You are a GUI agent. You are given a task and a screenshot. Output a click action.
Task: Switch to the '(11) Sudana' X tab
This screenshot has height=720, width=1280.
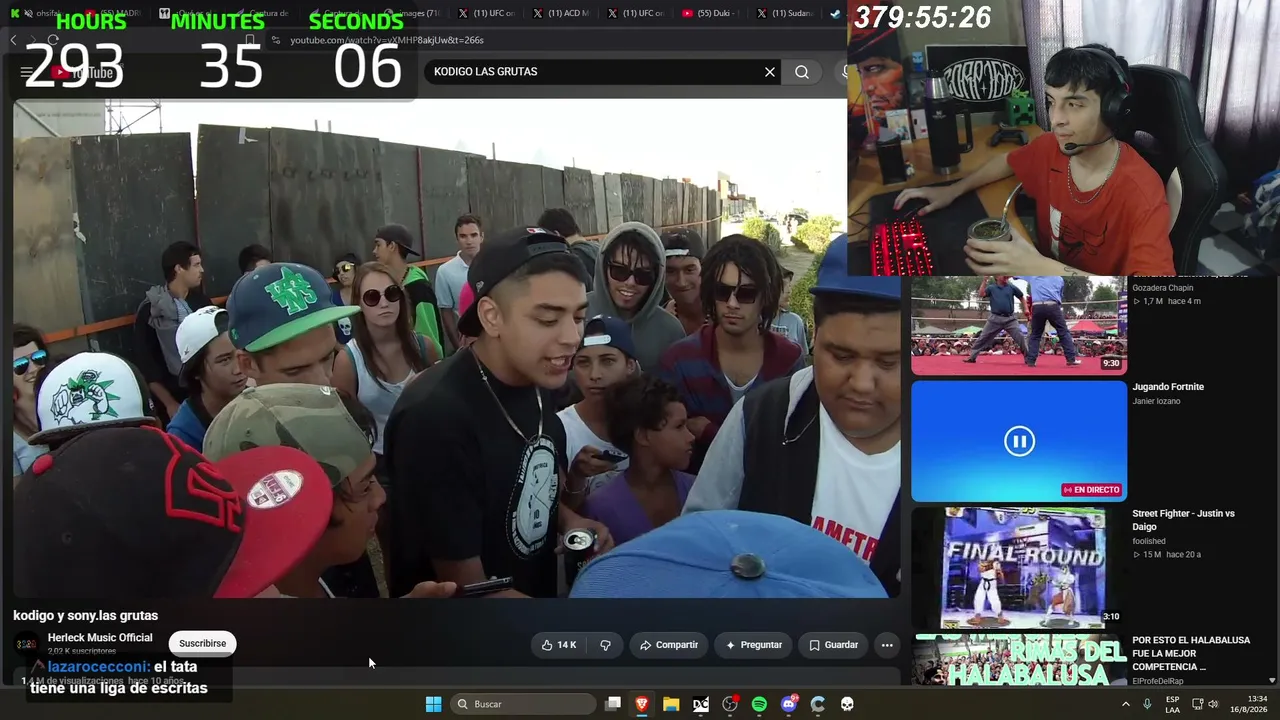click(x=785, y=13)
